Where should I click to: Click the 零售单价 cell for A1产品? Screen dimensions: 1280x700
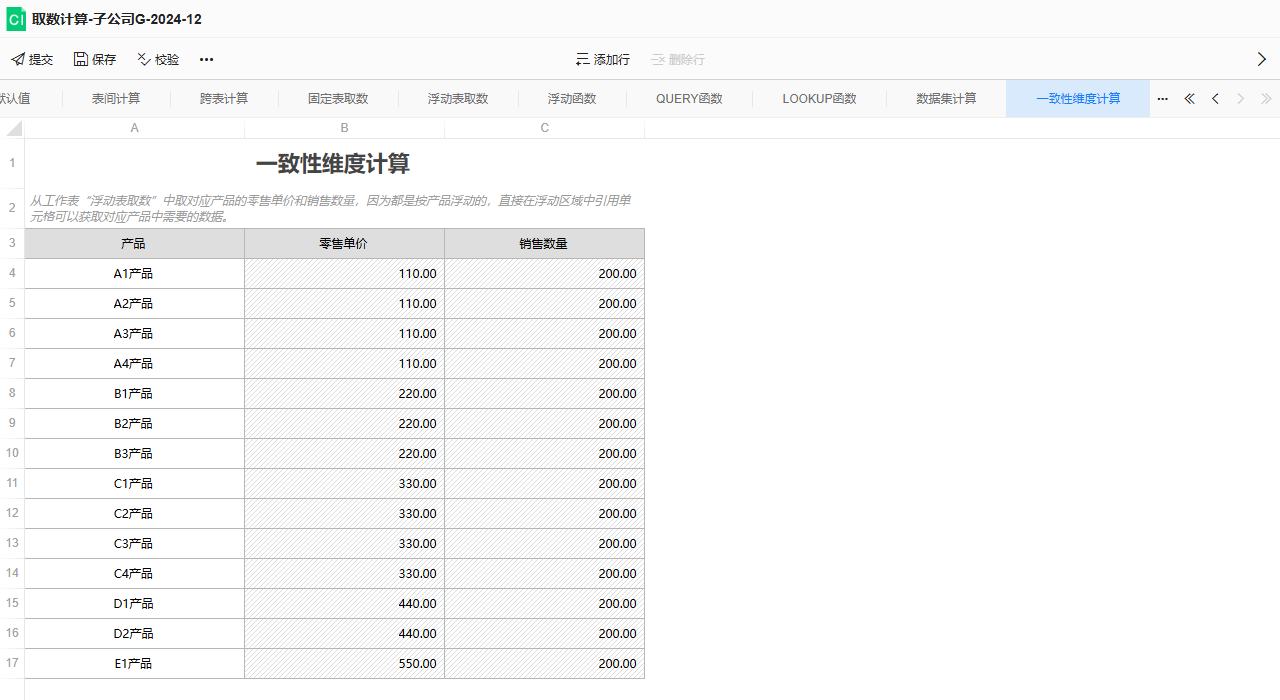[344, 274]
